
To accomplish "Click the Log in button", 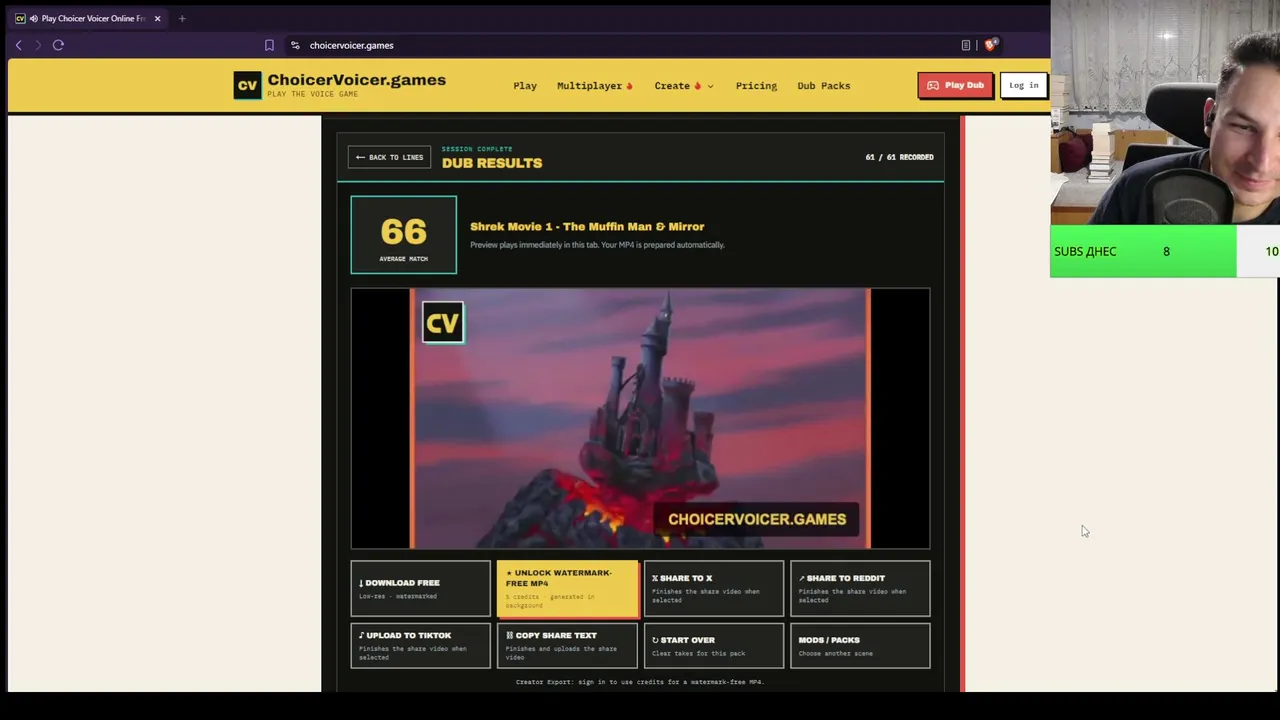I will (1024, 85).
